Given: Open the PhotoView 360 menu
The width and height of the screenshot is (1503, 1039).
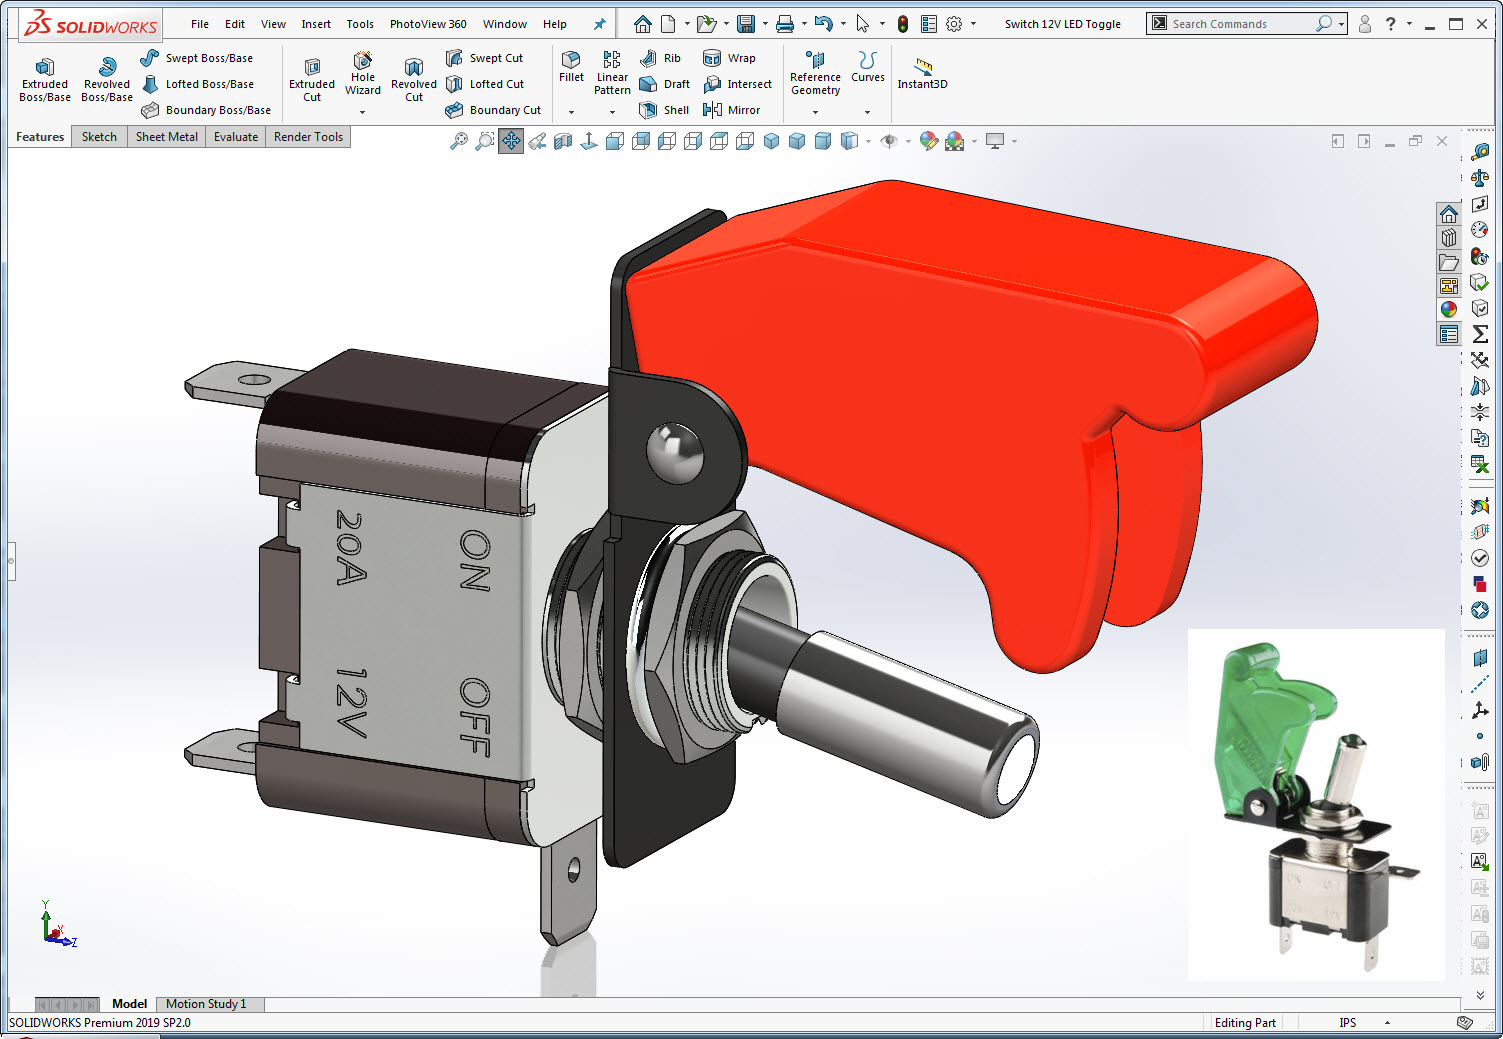Looking at the screenshot, I should (428, 24).
